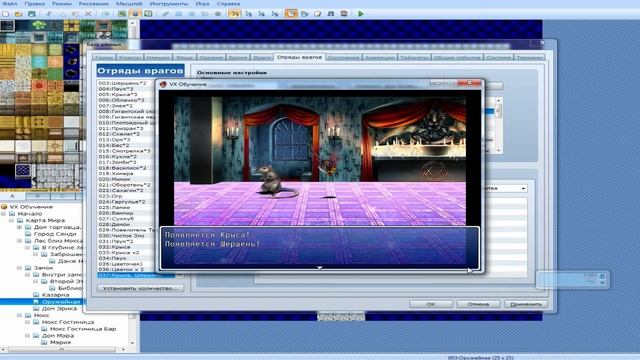Select the Казарма map in tree

click(x=56, y=295)
